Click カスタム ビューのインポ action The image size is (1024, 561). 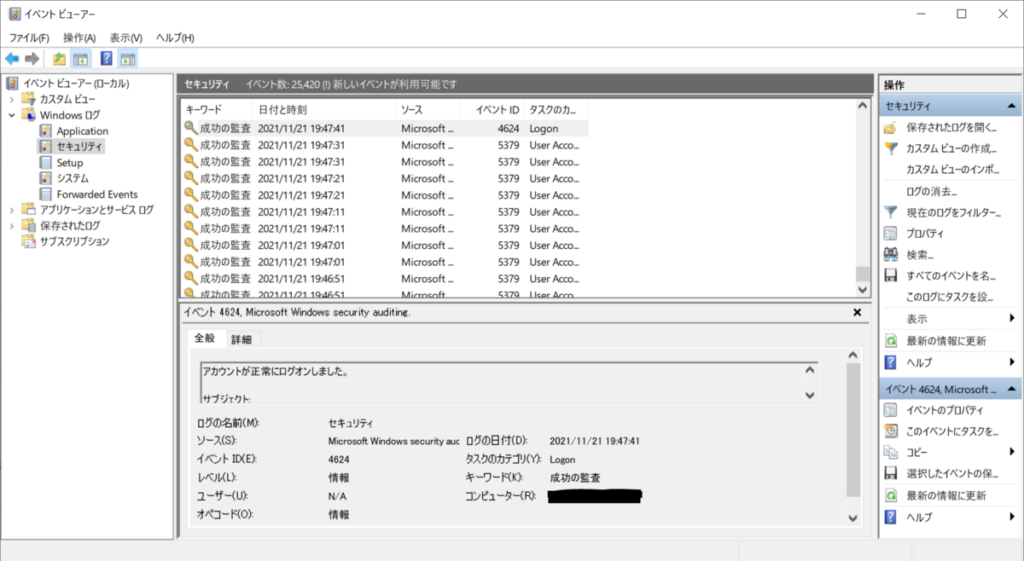[x=952, y=170]
